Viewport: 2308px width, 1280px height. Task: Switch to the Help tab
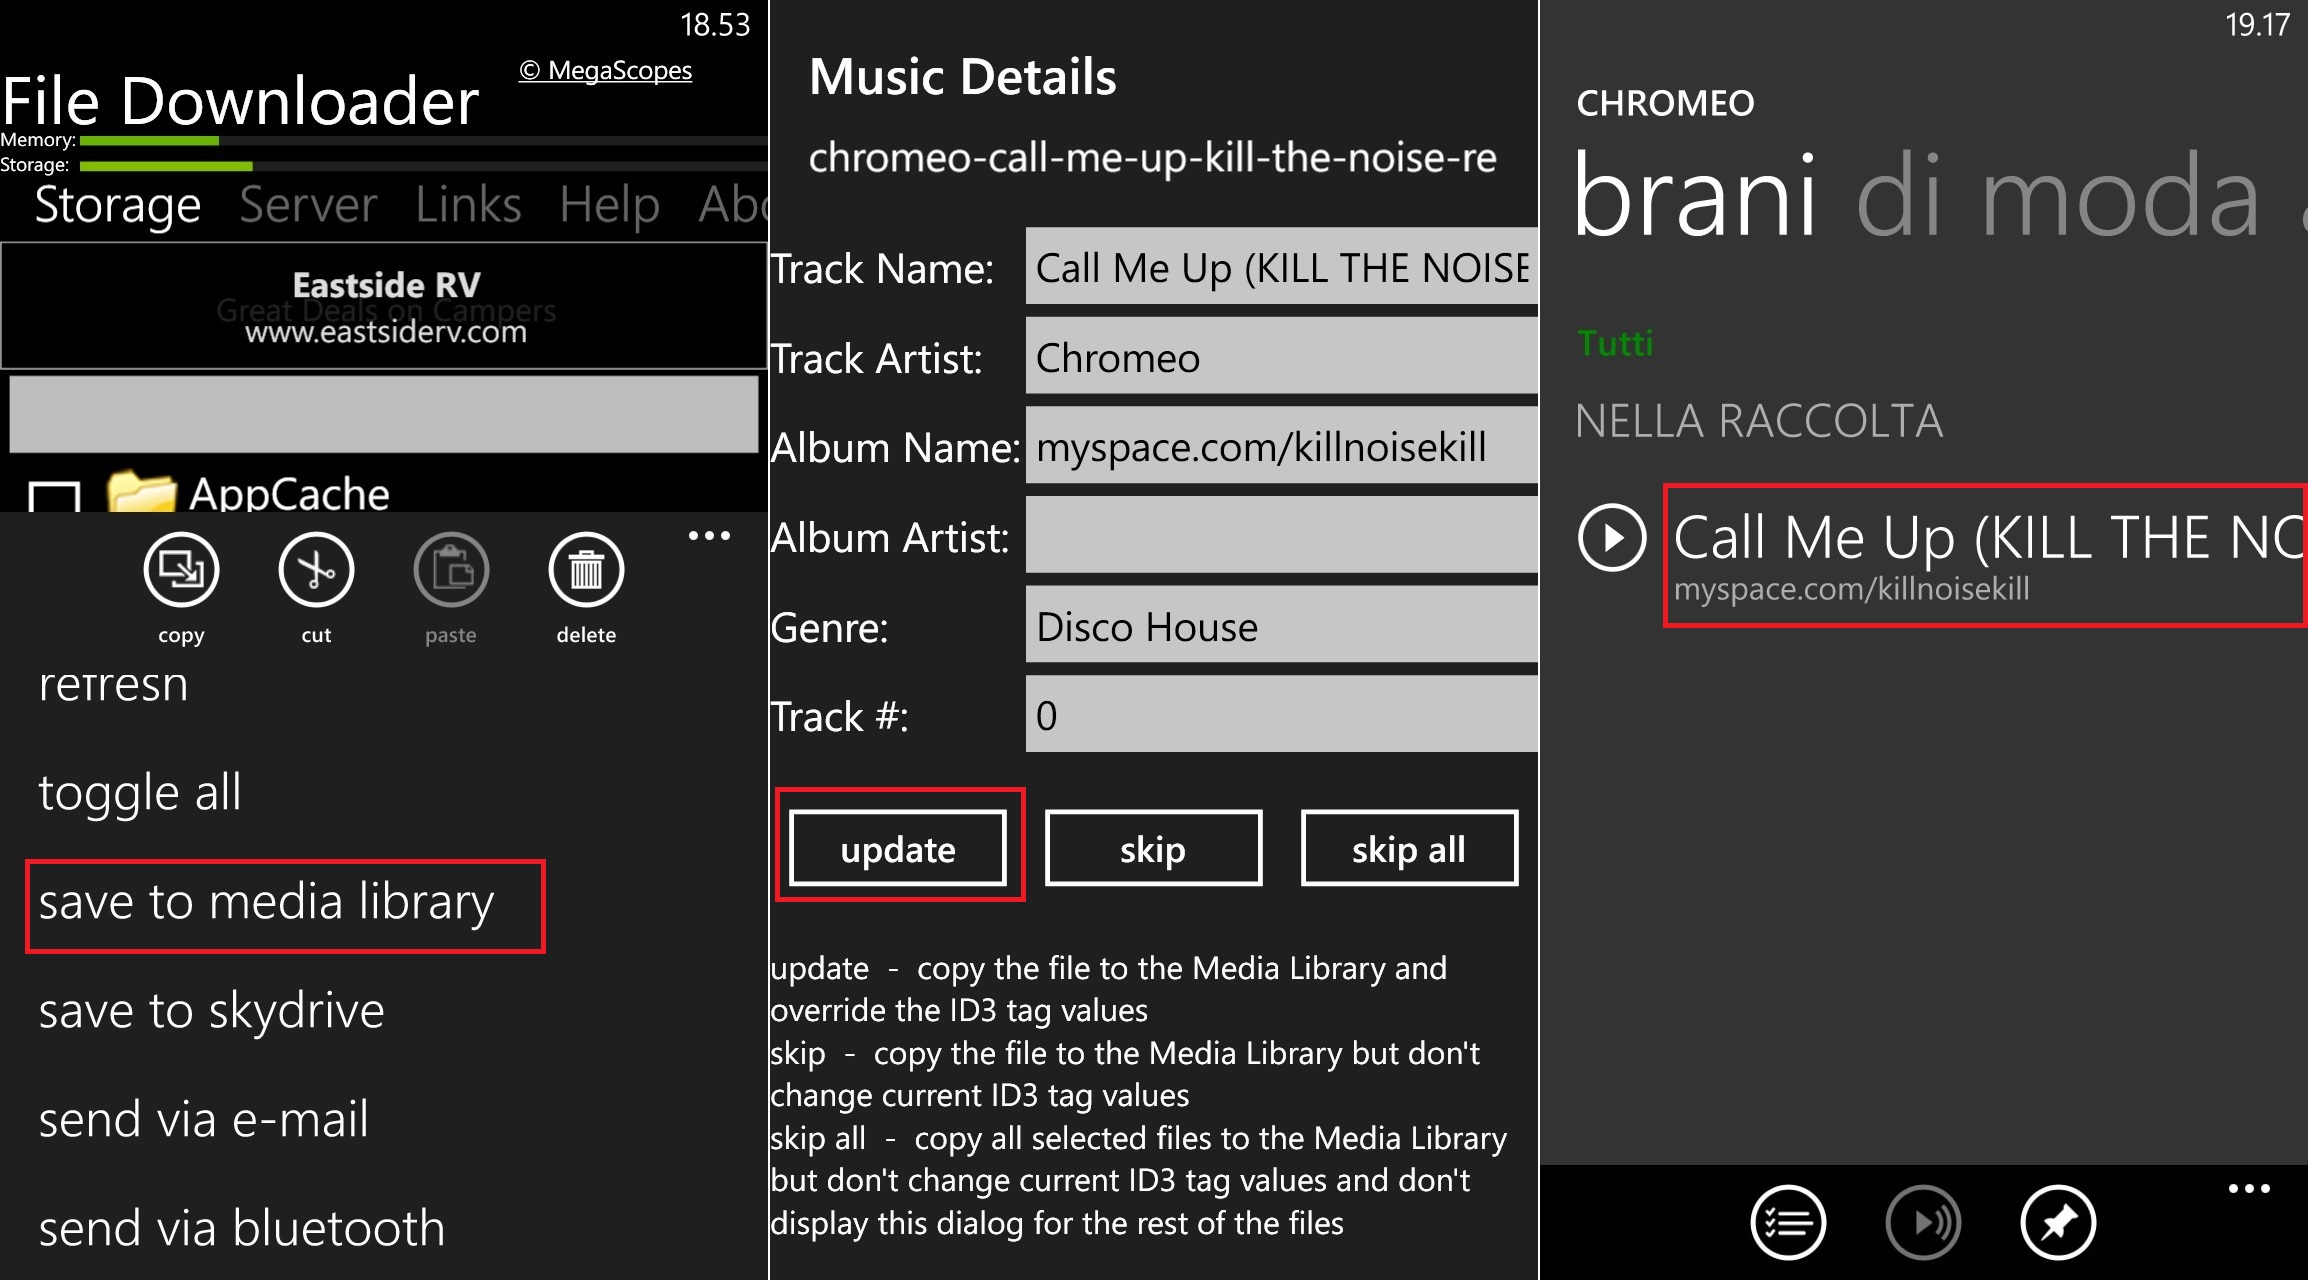(609, 204)
